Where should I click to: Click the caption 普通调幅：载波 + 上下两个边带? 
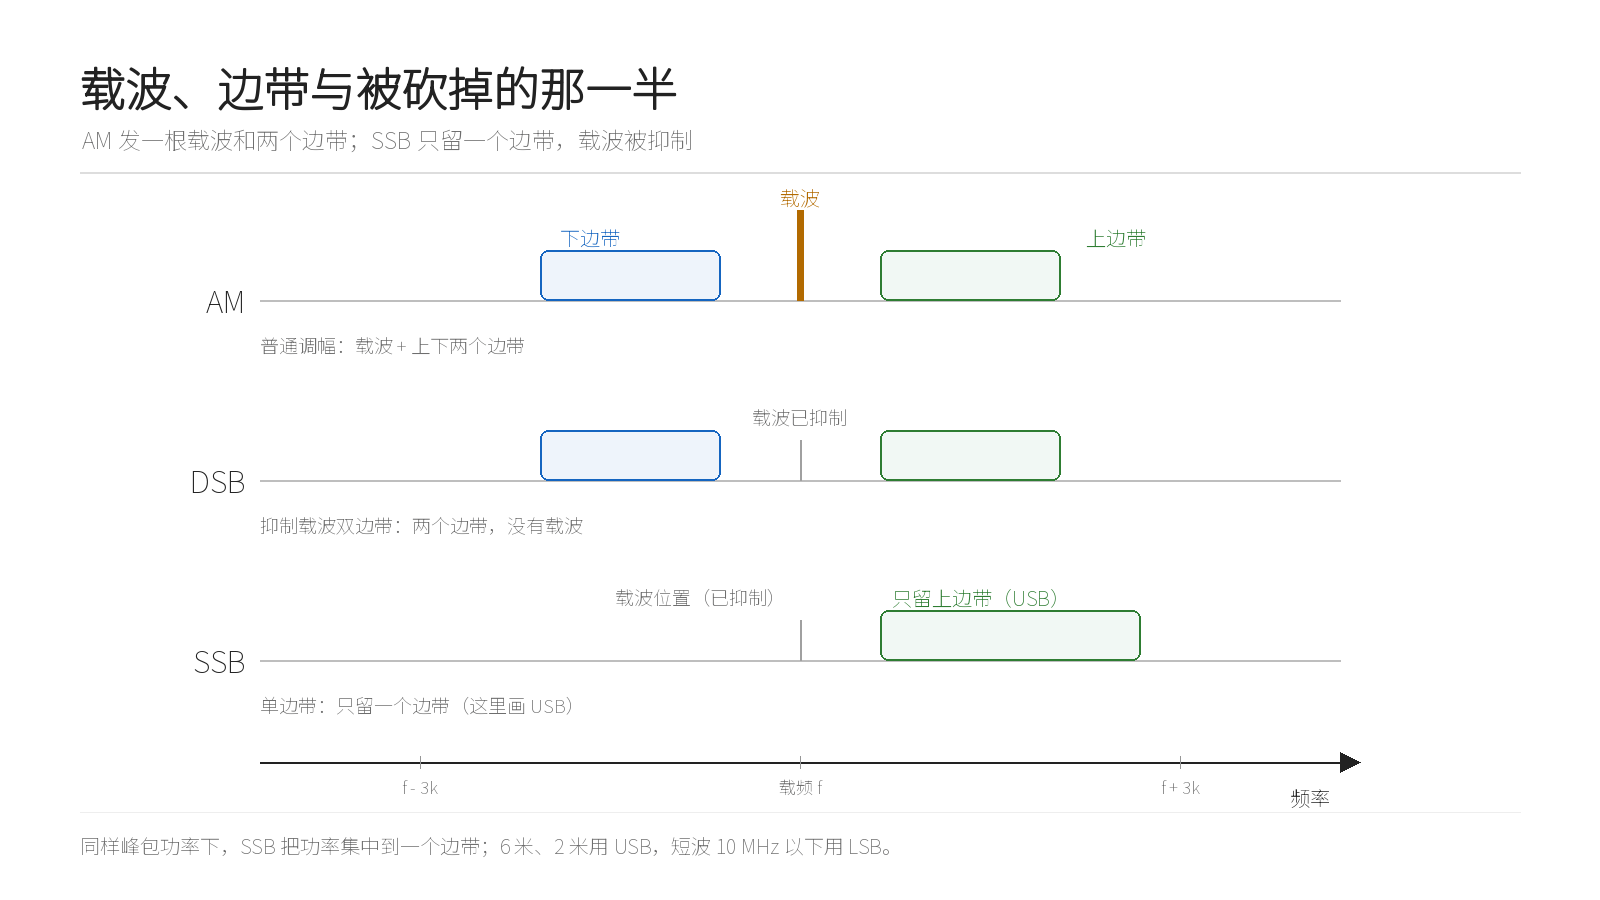[392, 346]
